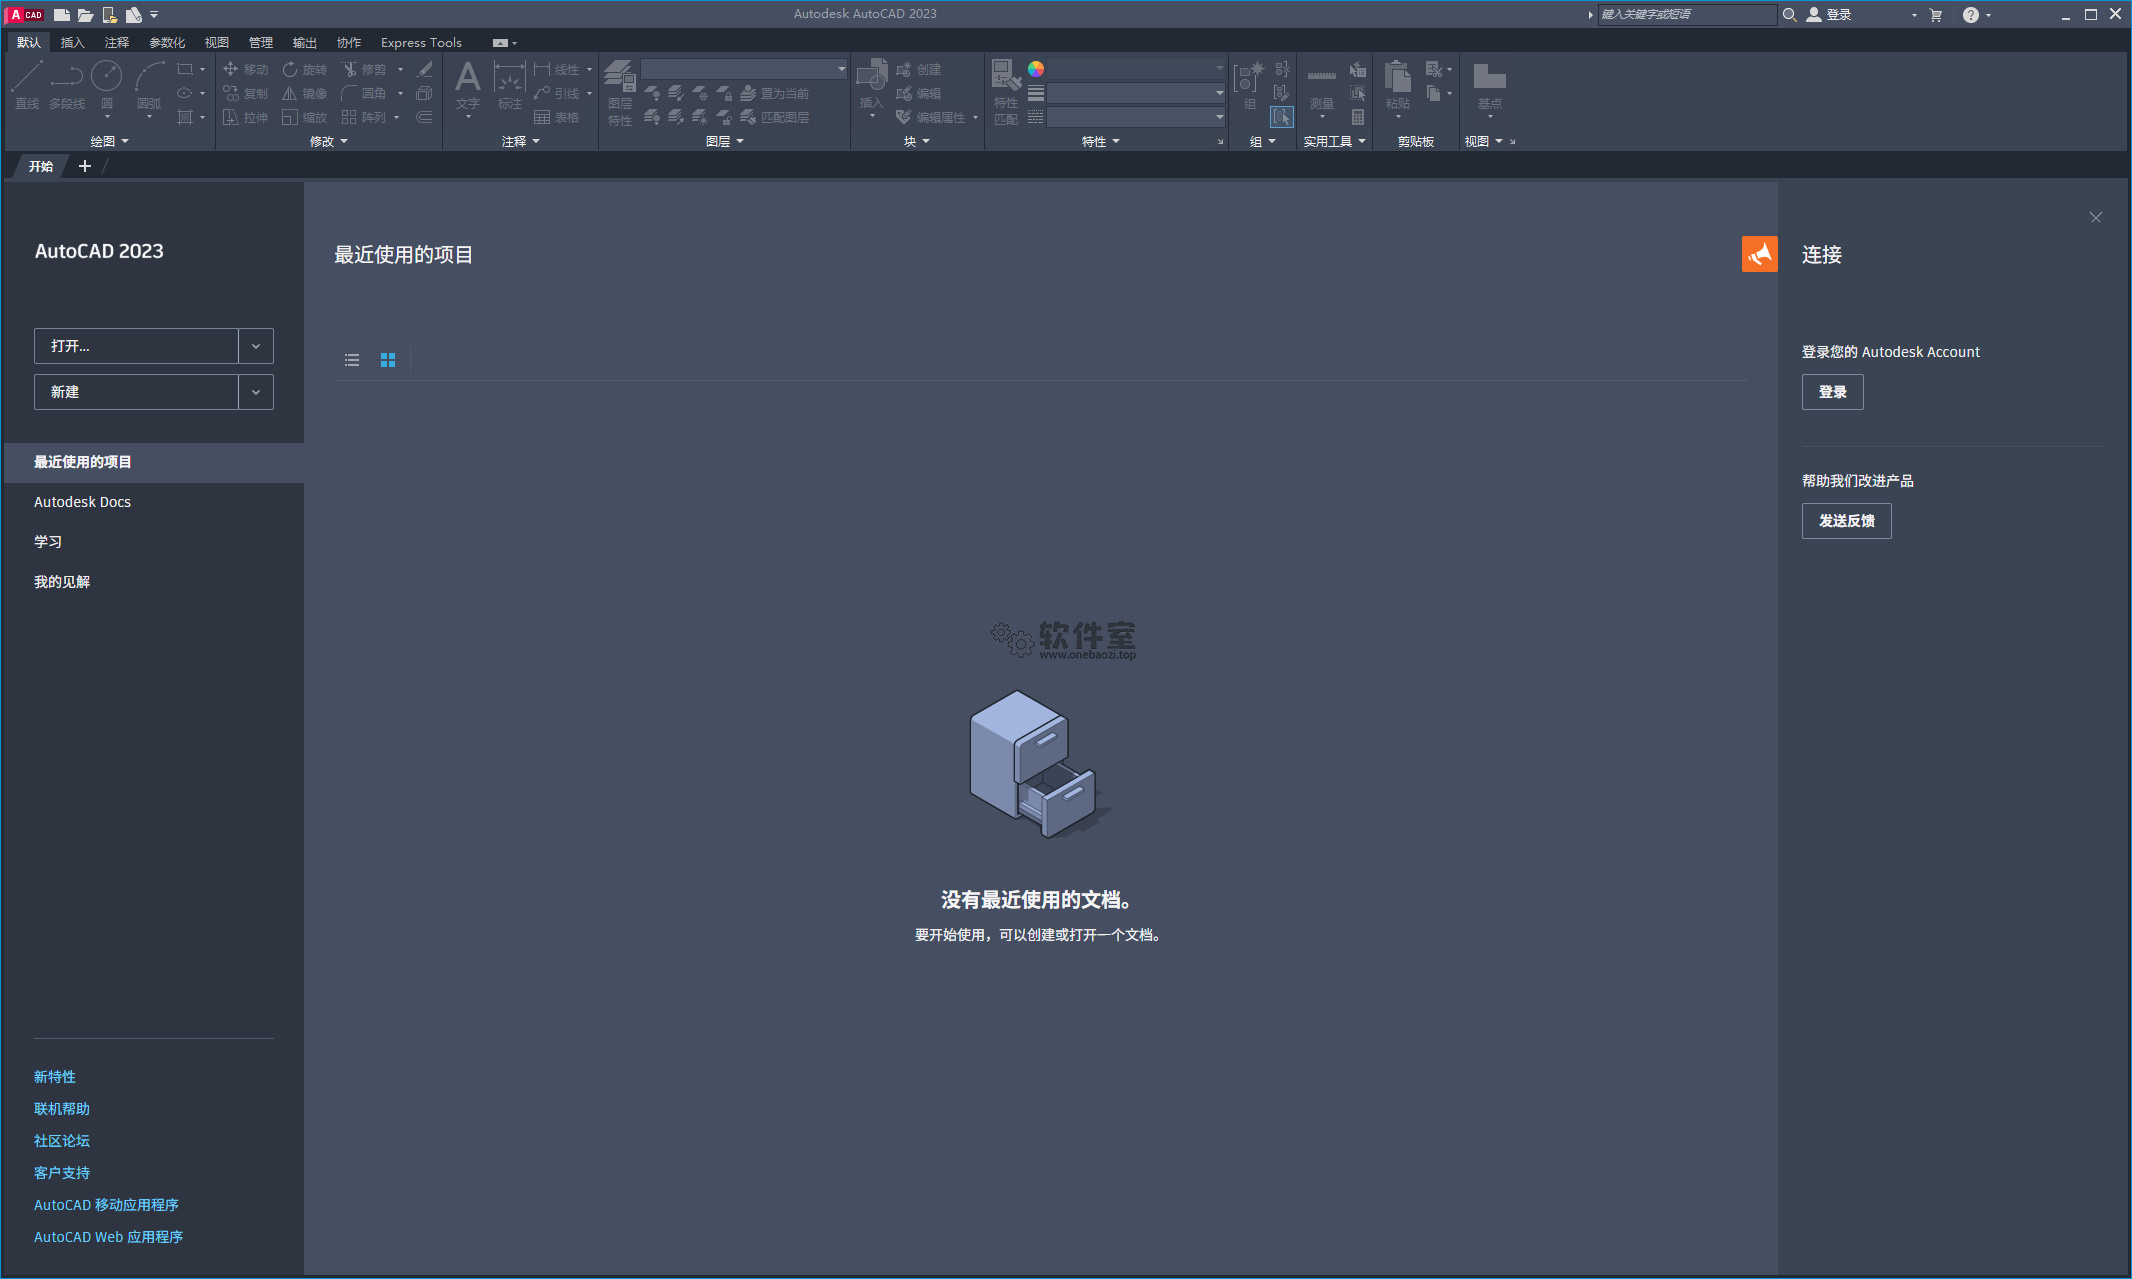
Task: Click the Sign In button under Autodesk Account
Action: pos(1832,392)
